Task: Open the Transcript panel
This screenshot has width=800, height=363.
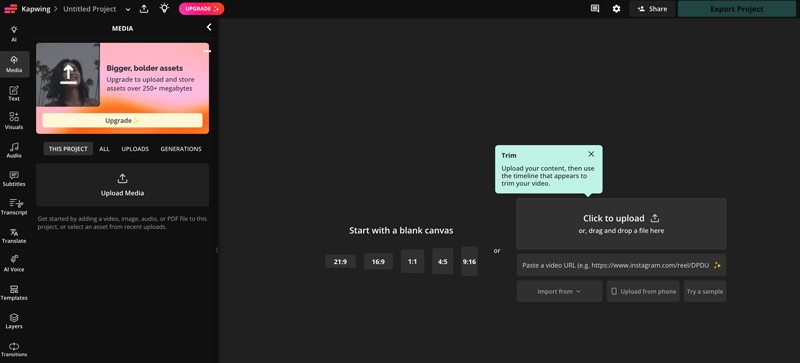Action: pos(14,207)
